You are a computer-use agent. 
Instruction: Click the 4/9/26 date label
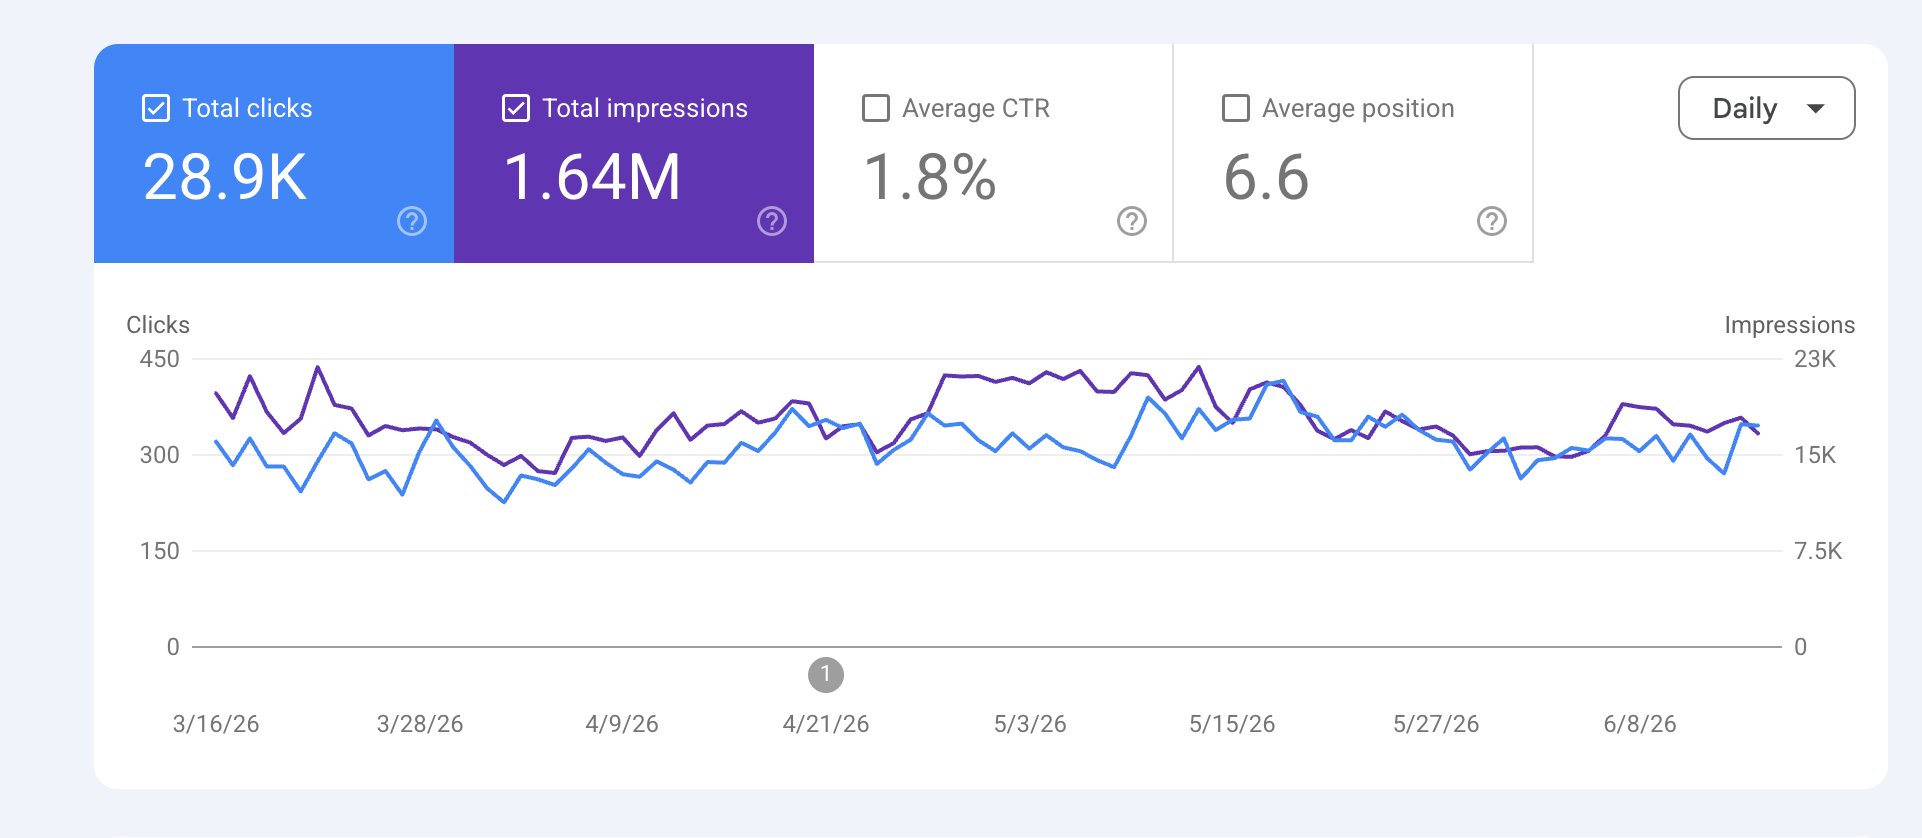[x=622, y=724]
